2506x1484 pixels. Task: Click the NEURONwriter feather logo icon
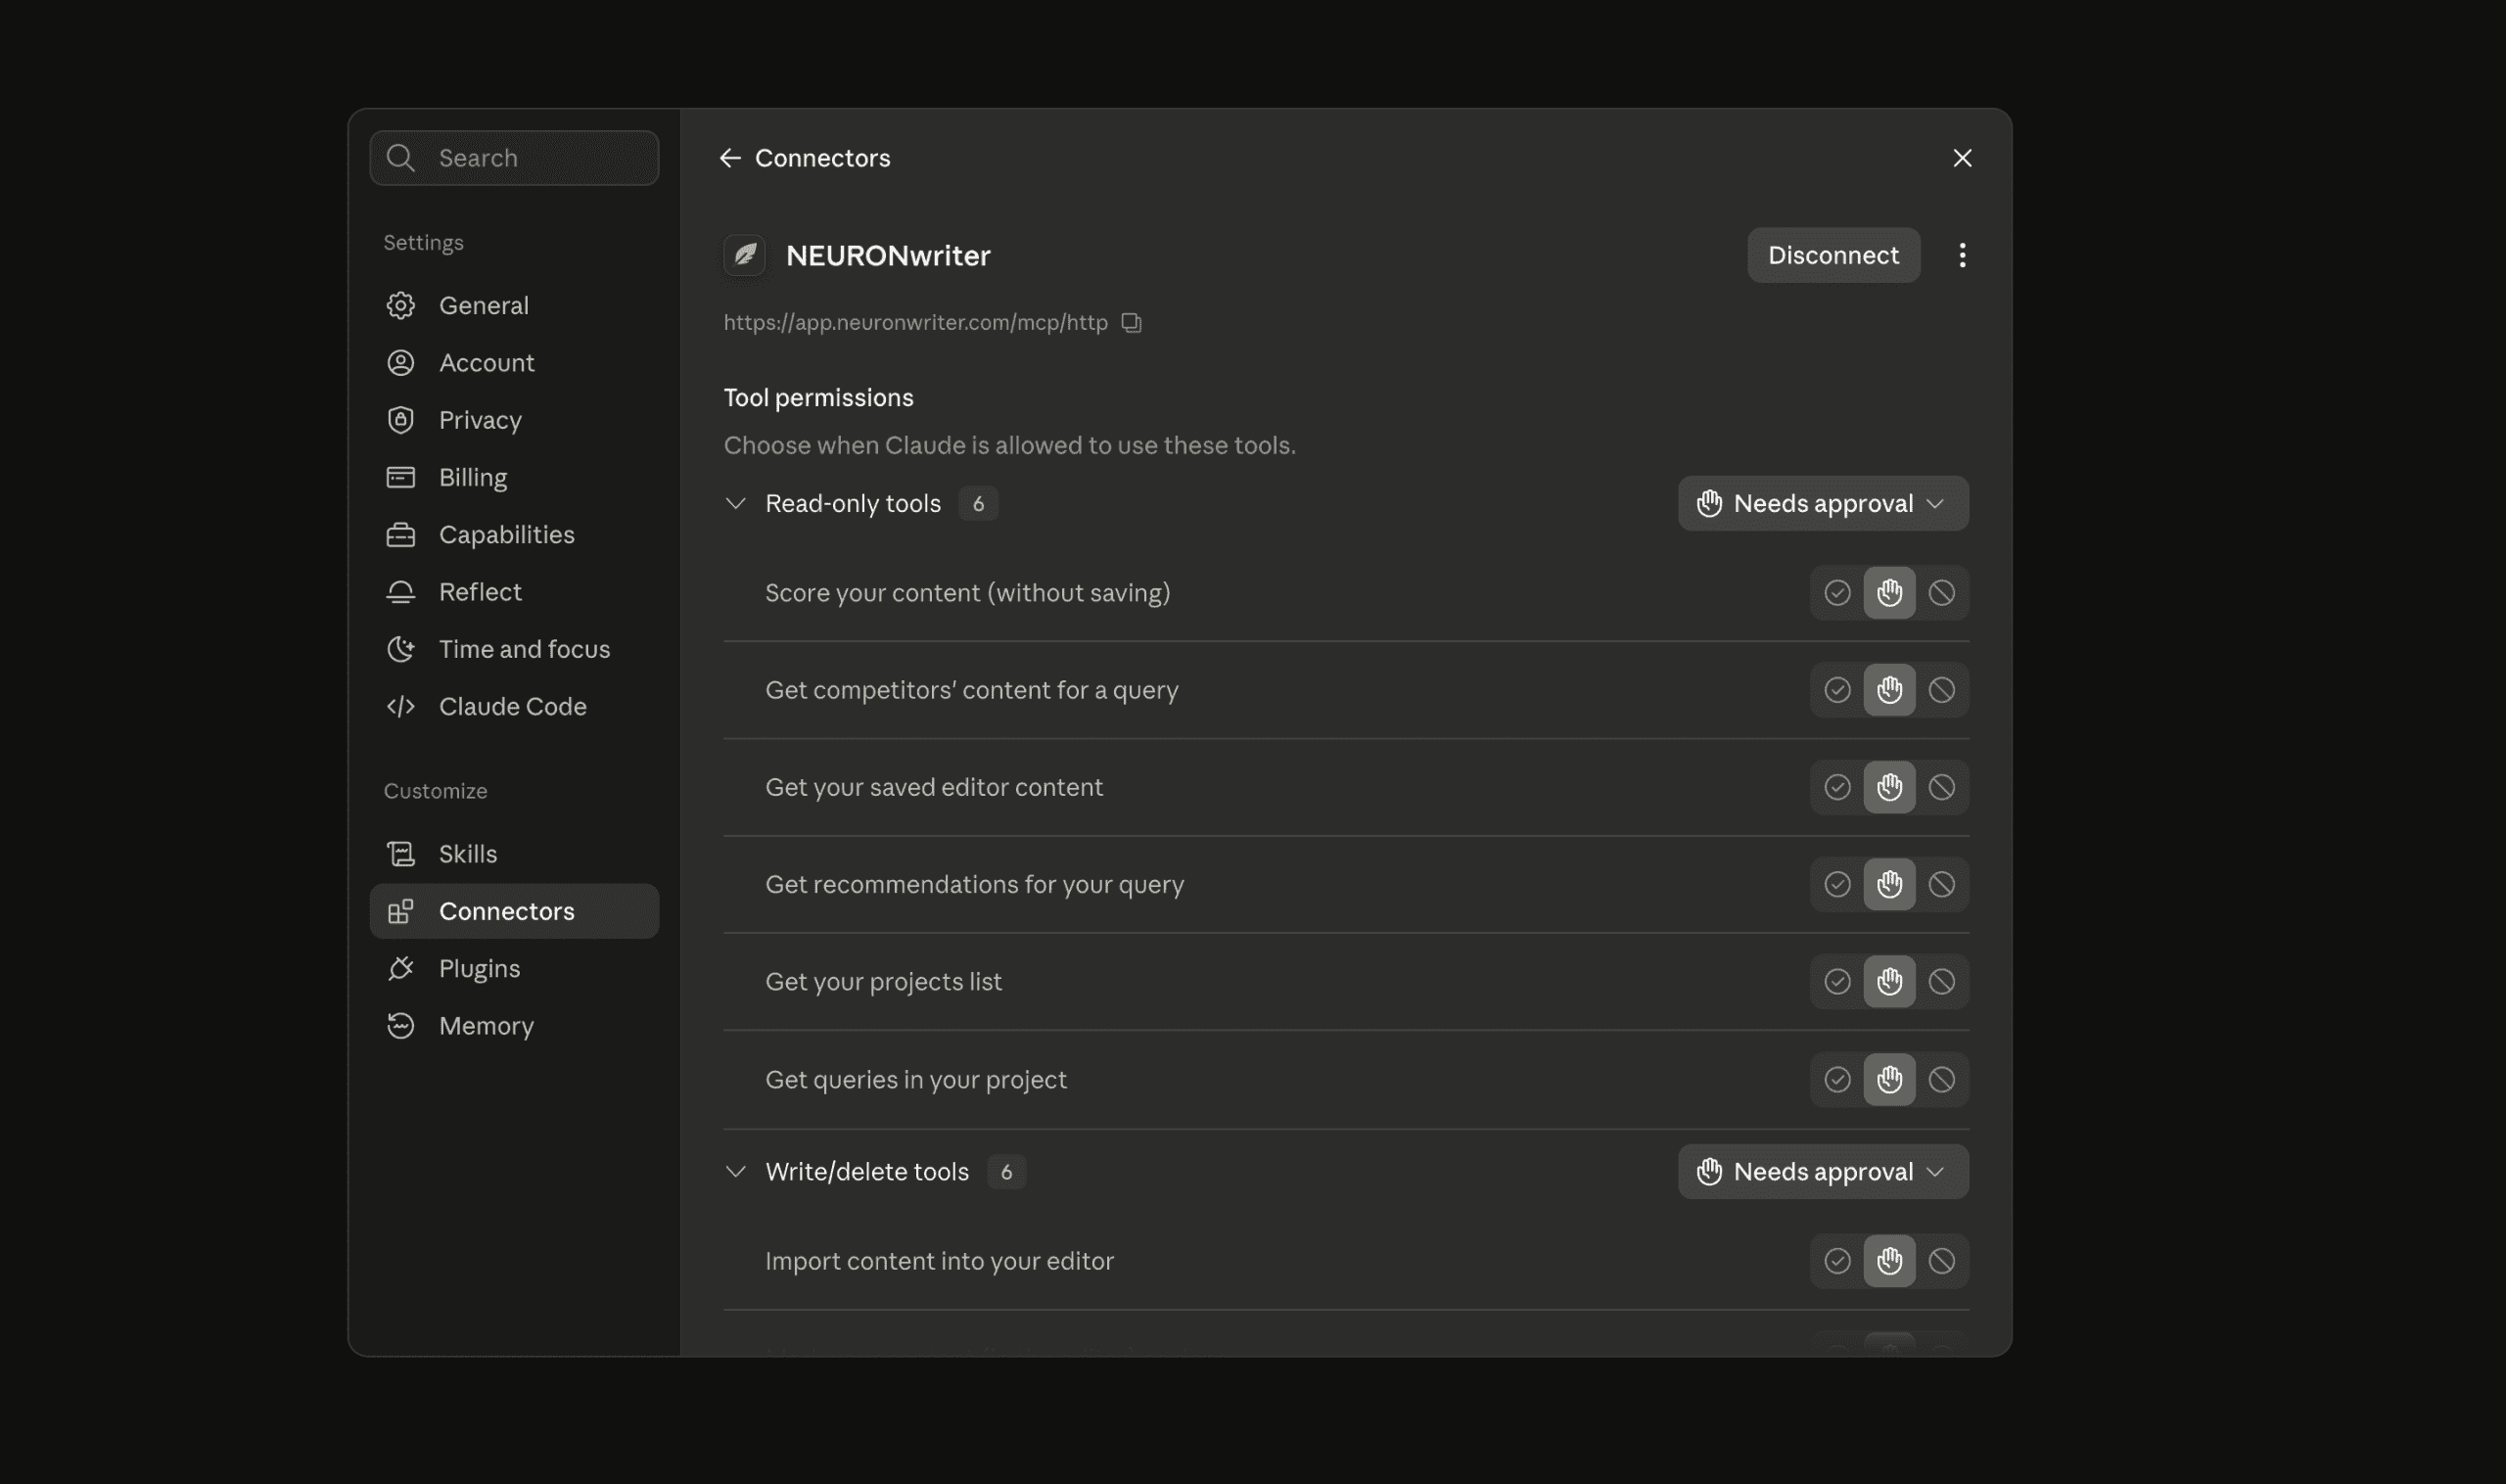(744, 255)
